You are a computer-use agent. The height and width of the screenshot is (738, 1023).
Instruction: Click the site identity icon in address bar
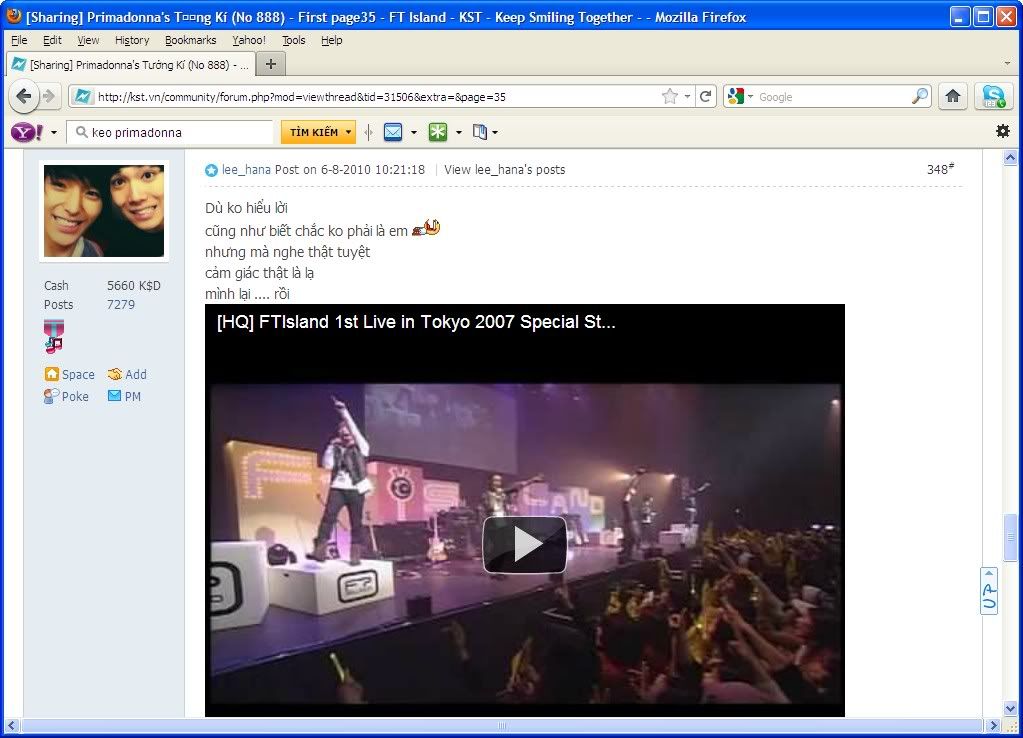pos(83,97)
